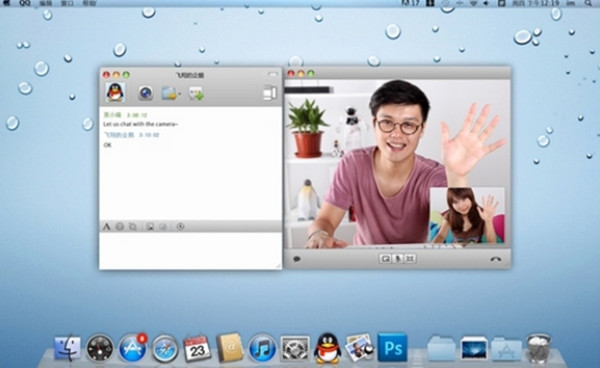
Task: Expand the small arrow beside the send file icon
Action: [179, 94]
